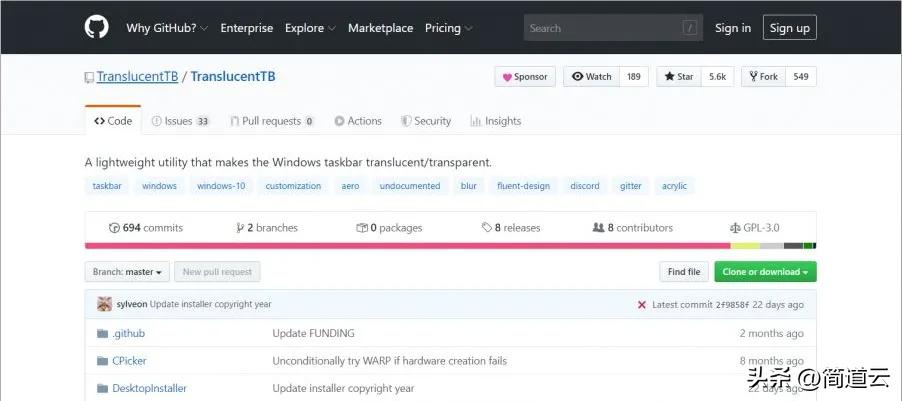Click the sylveon avatar thumbnail

pyautogui.click(x=104, y=304)
